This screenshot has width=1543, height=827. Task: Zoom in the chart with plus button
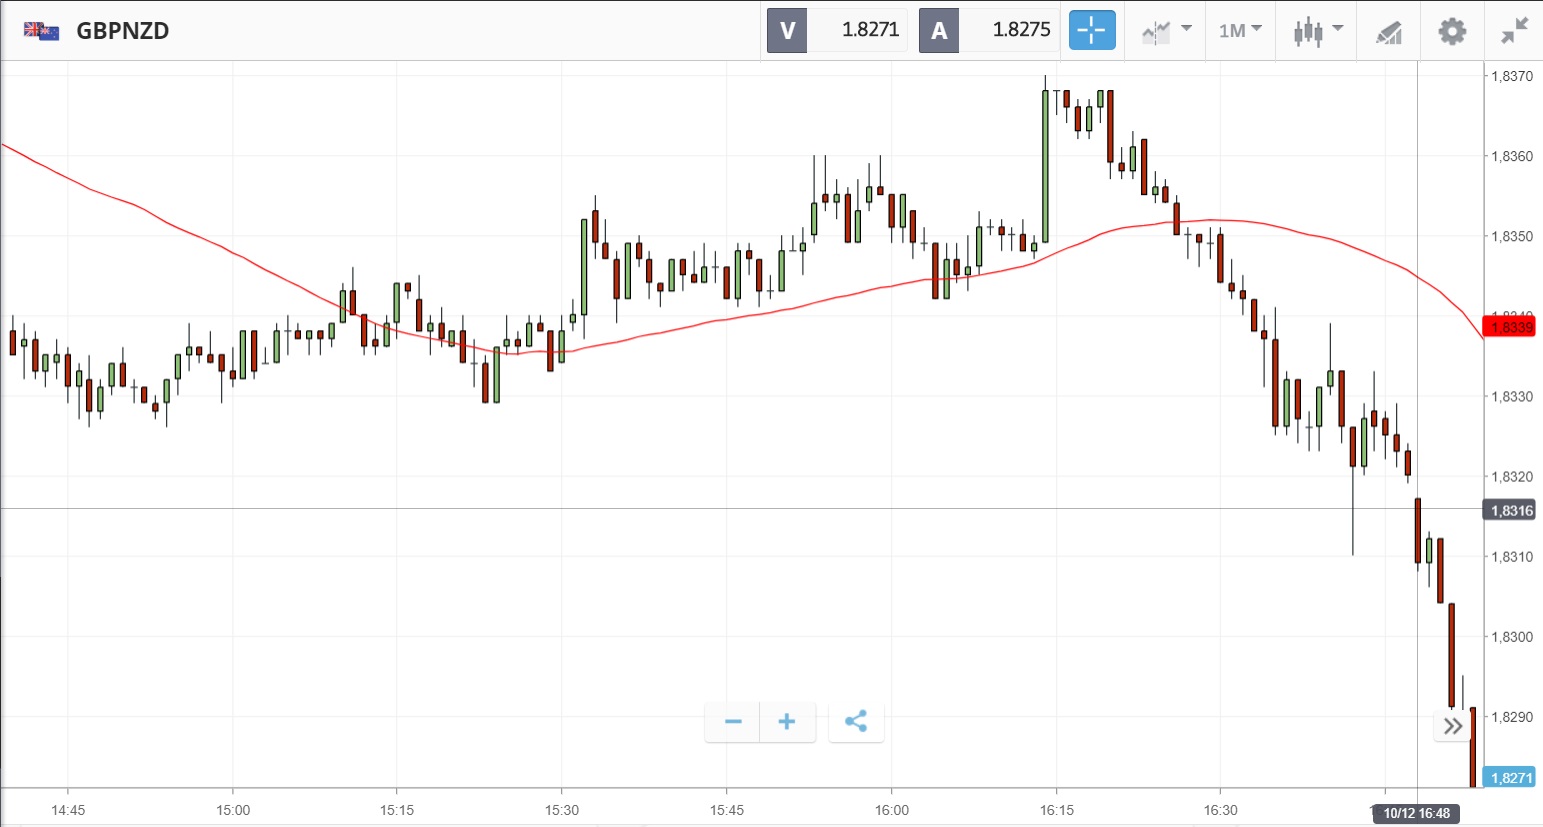coord(787,721)
